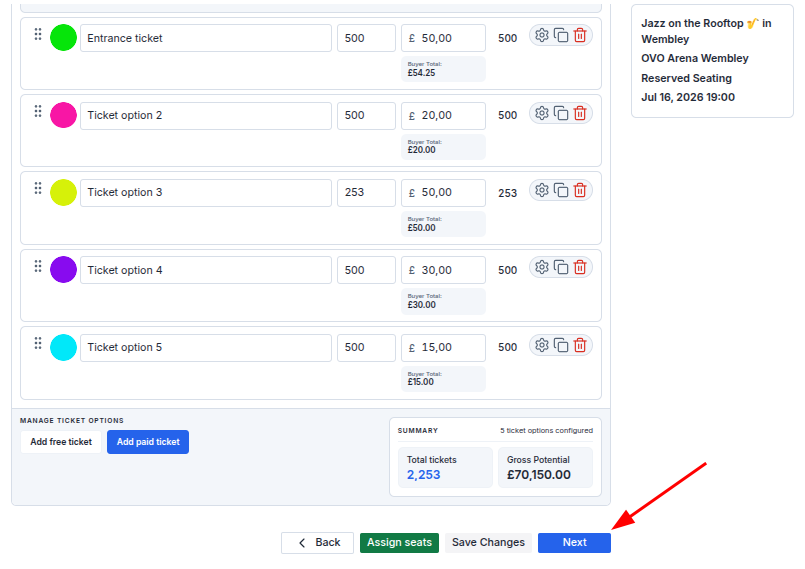The width and height of the screenshot is (805, 569).
Task: Click the drag handle of Ticket option 2
Action: click(38, 111)
